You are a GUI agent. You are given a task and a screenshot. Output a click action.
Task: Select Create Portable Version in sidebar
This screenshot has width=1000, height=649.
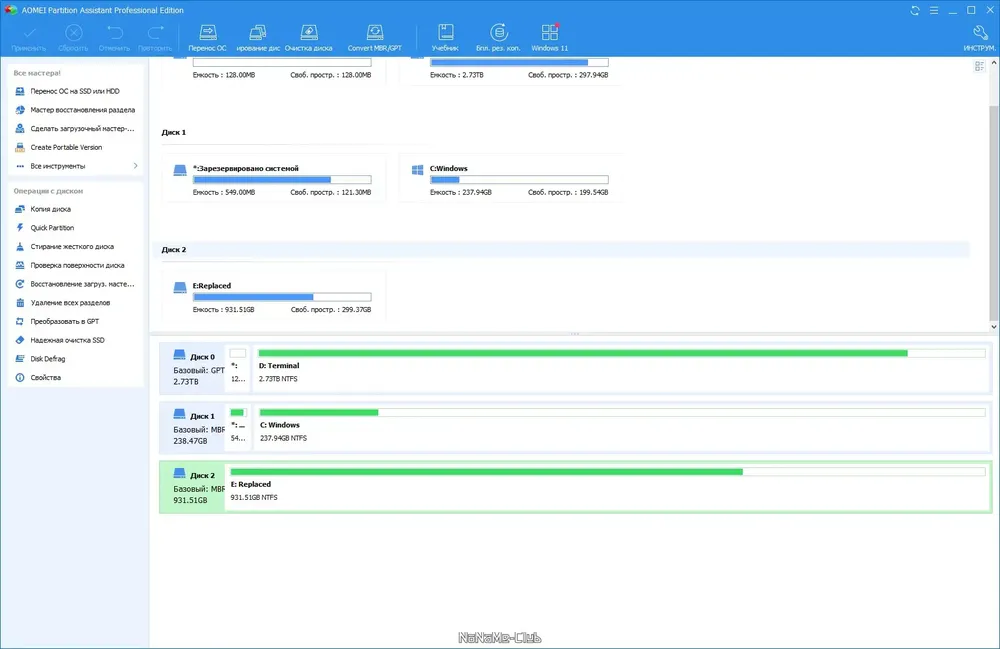pos(66,147)
